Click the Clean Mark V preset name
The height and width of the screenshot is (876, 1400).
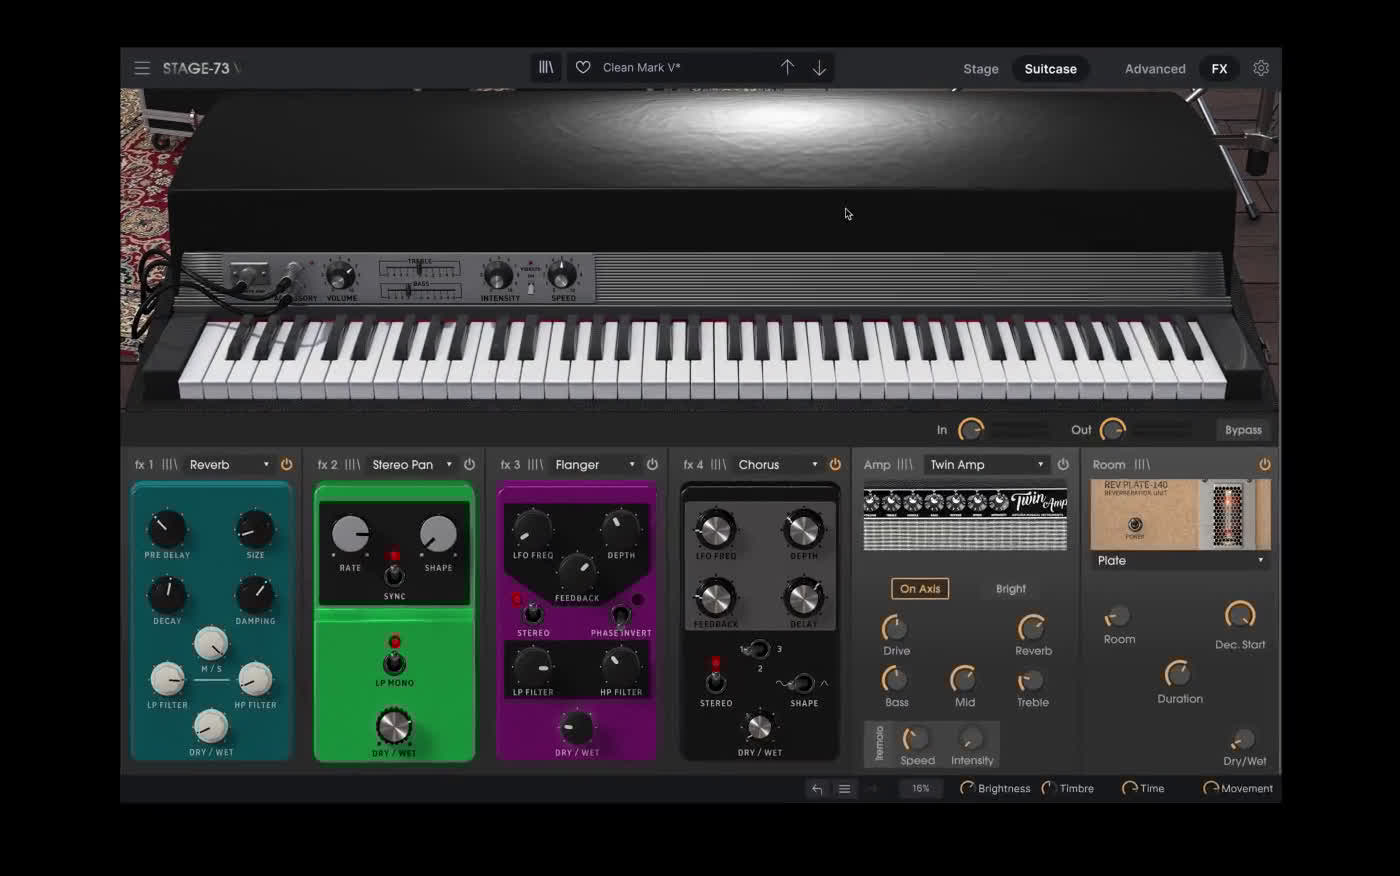coord(641,68)
